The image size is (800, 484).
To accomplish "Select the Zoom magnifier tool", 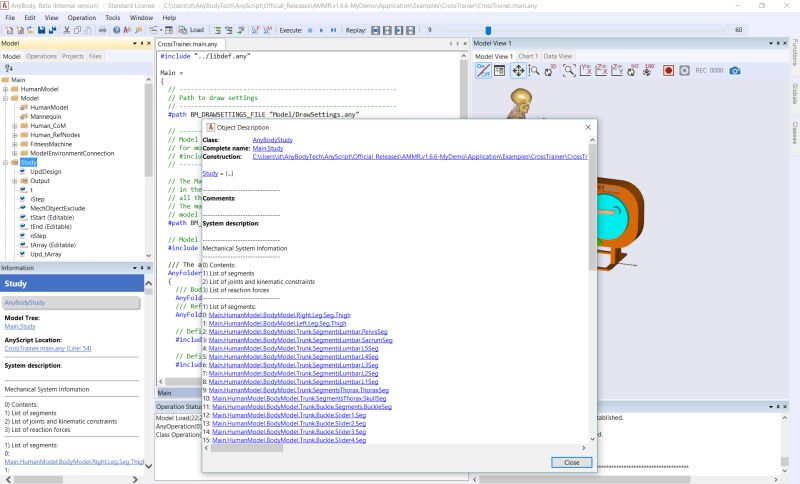I will point(534,70).
